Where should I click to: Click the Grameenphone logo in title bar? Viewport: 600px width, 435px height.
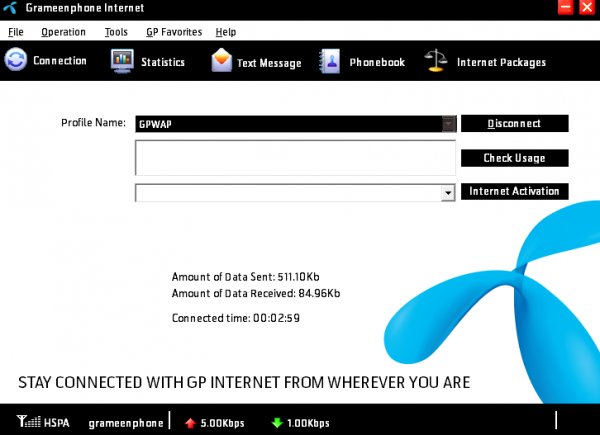tap(10, 7)
